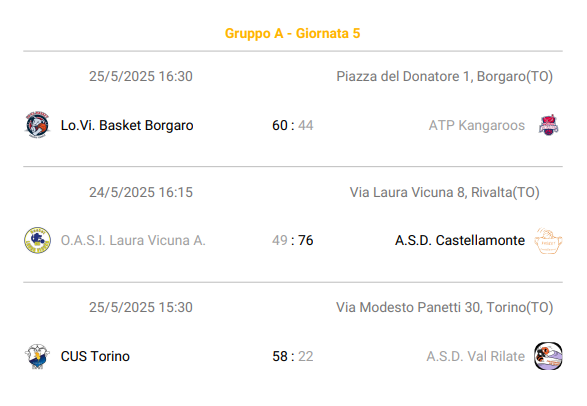The image size is (587, 406).
Task: Select the A.S.D. Castellamonte team name
Action: point(460,240)
